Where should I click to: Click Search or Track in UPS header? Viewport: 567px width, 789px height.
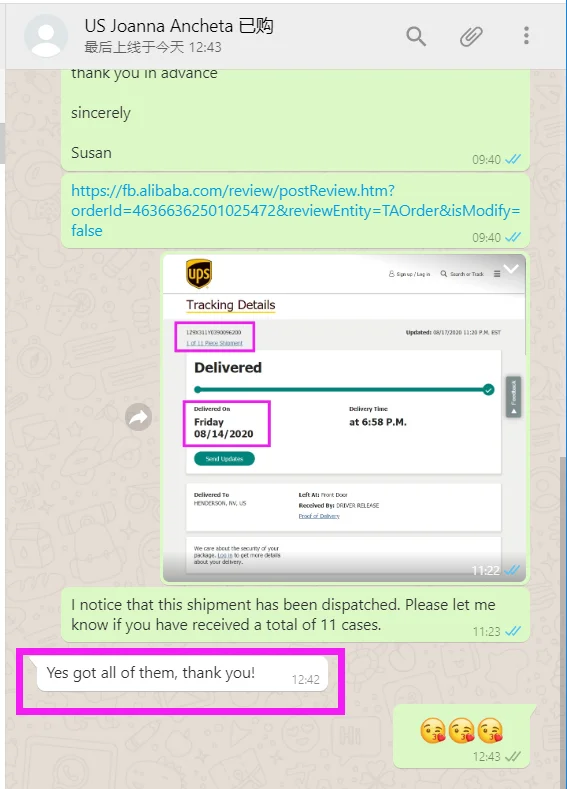click(x=462, y=274)
